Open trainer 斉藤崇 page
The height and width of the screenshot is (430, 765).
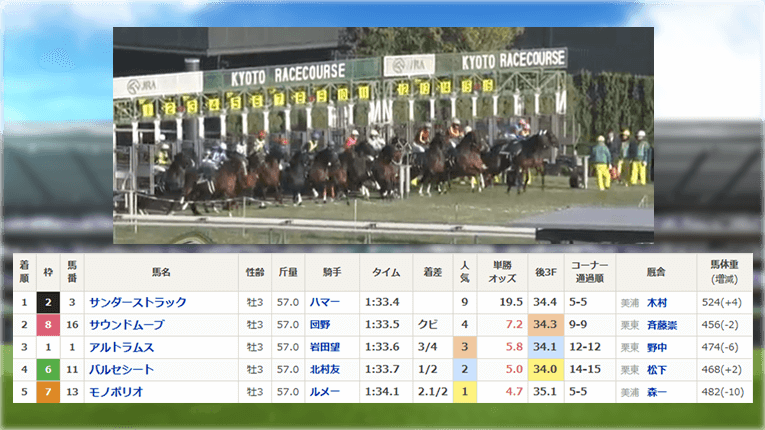tap(661, 325)
